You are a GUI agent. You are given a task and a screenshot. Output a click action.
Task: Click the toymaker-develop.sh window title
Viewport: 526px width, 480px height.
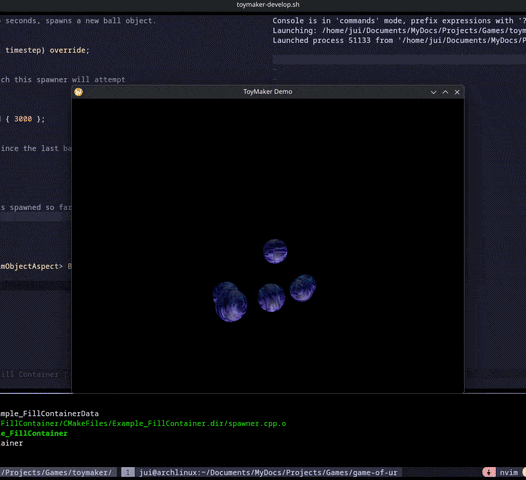pos(268,5)
